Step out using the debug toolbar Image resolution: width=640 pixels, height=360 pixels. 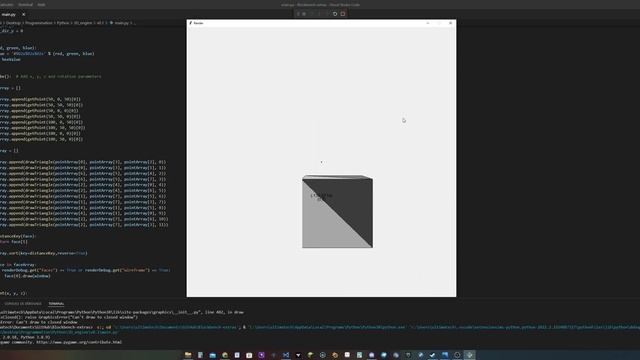click(327, 14)
